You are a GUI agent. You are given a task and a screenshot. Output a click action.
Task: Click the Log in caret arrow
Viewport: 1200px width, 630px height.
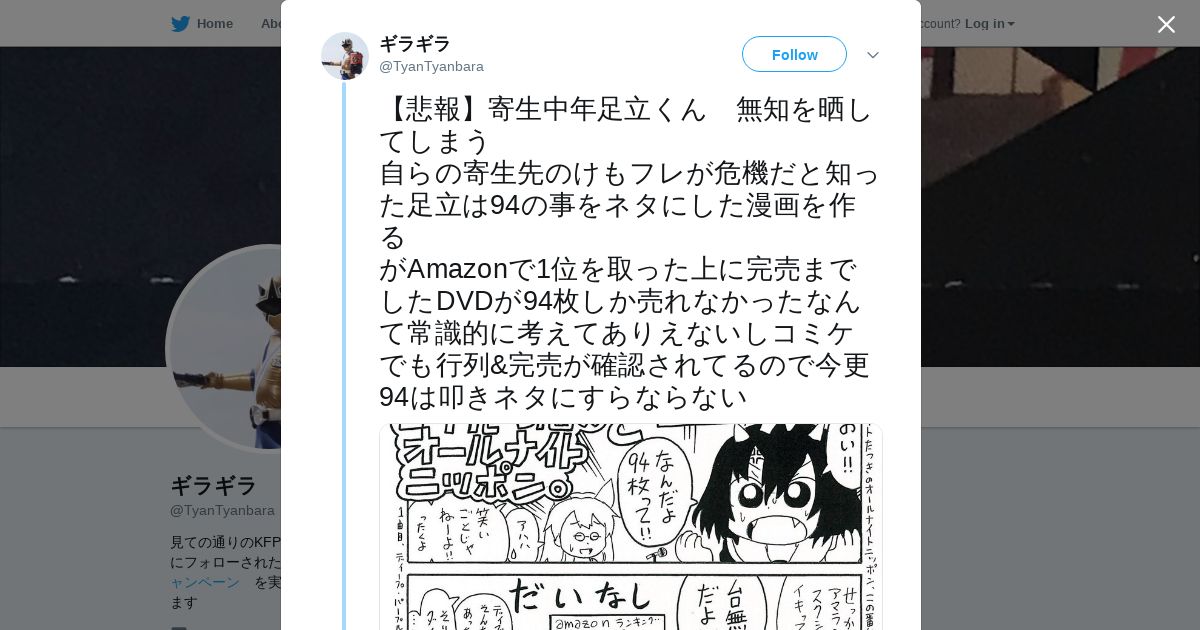click(1011, 24)
